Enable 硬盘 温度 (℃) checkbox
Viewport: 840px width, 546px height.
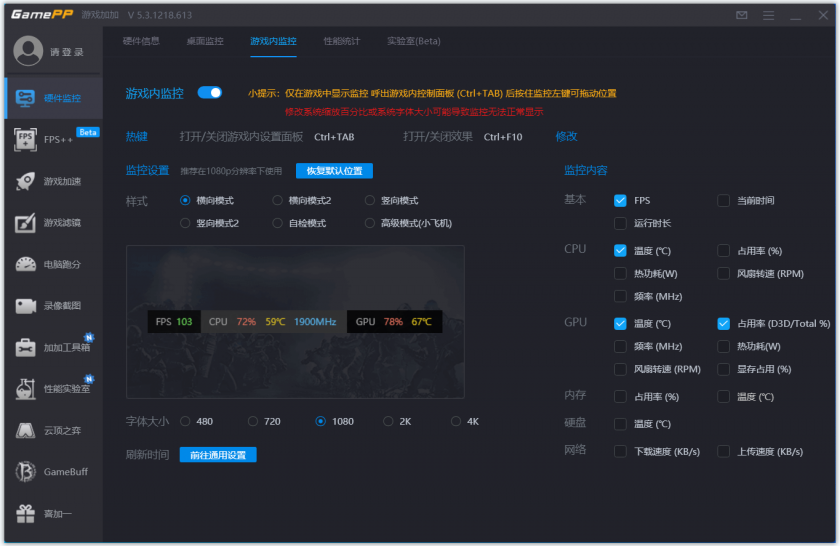pyautogui.click(x=620, y=424)
